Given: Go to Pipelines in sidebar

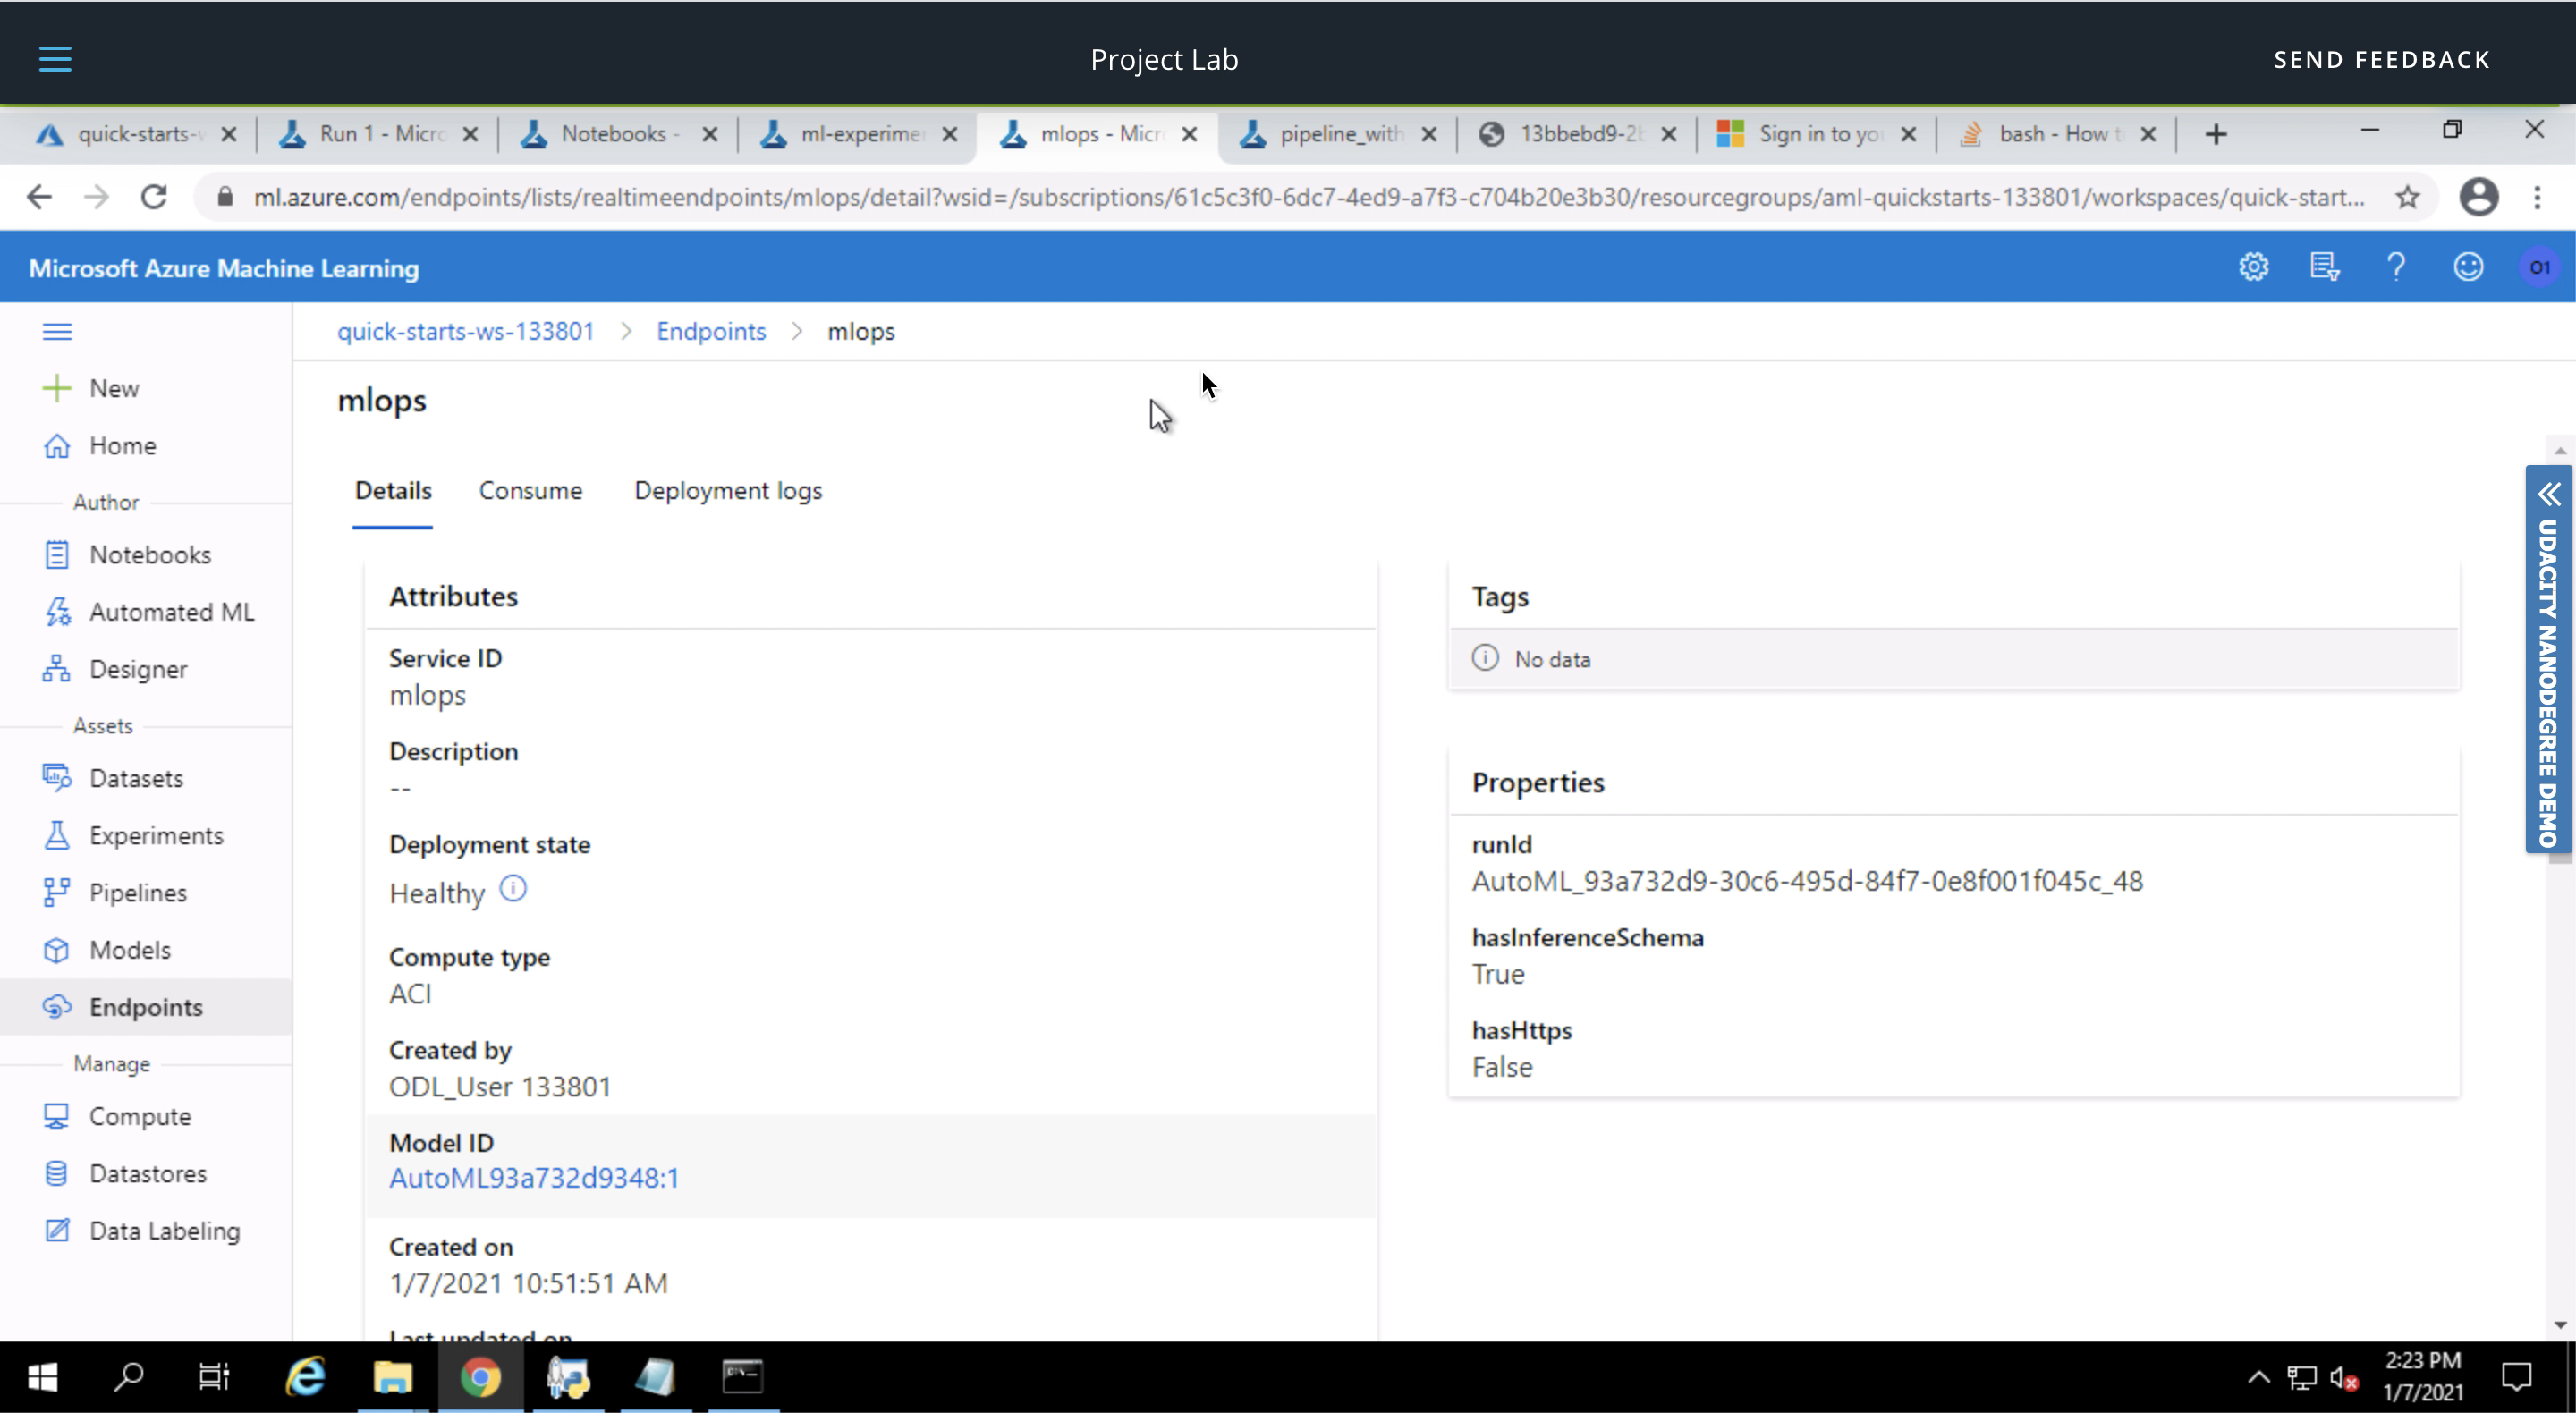Looking at the screenshot, I should click(137, 892).
